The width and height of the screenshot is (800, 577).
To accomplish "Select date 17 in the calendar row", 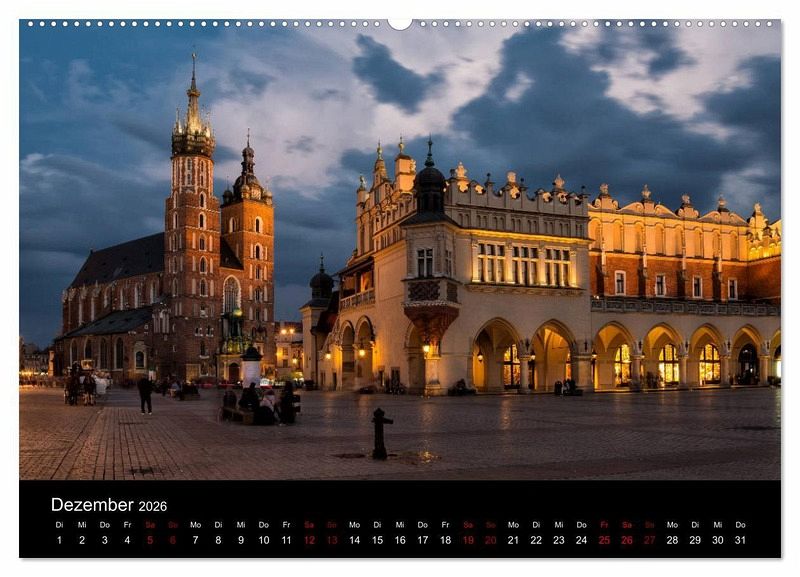I will click(422, 540).
